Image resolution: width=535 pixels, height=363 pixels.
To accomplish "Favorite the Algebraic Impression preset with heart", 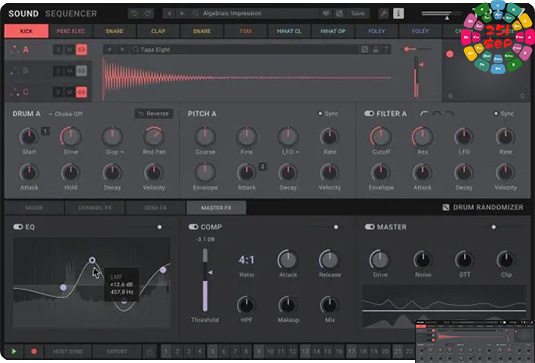I will click(x=326, y=13).
